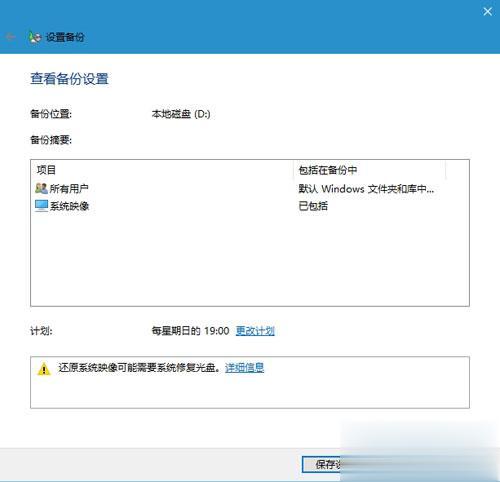Click the 还原系统映像可能需要系统修复光盘 warning text
This screenshot has height=482, width=500.
coord(139,368)
